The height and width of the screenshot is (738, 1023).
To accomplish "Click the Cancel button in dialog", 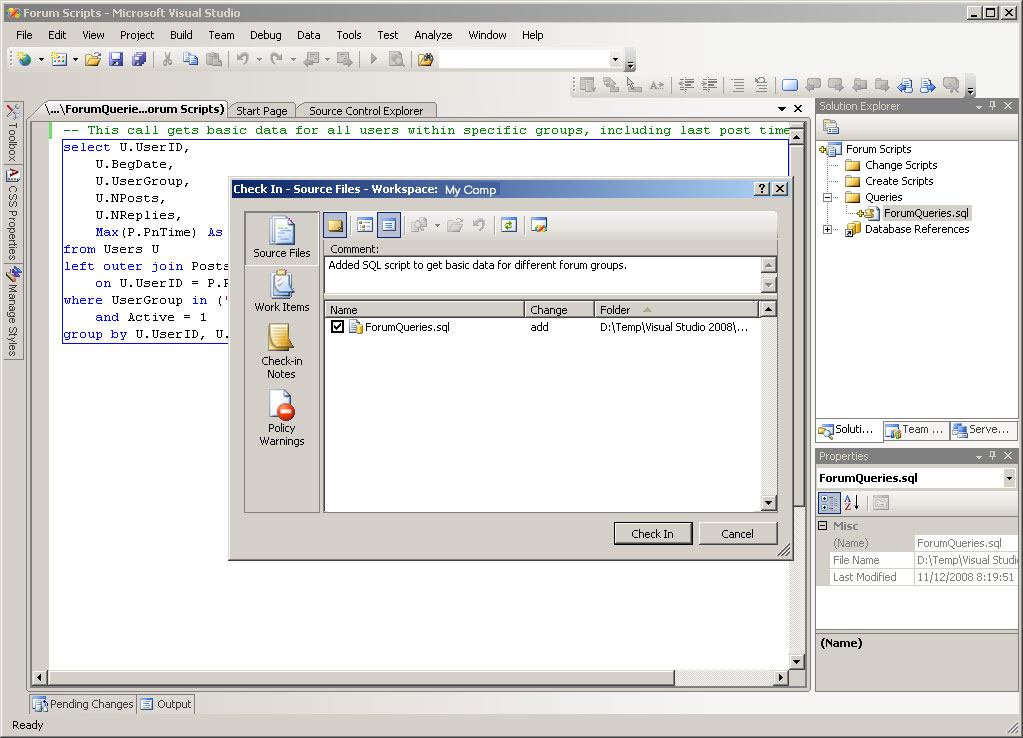I will [x=737, y=534].
